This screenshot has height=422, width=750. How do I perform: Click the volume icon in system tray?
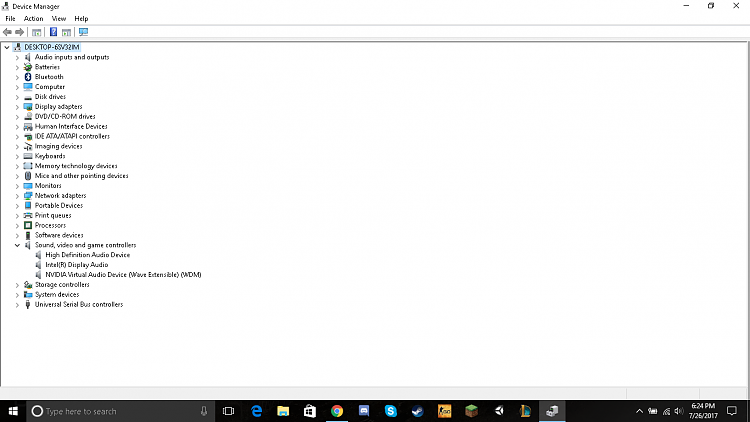click(678, 411)
